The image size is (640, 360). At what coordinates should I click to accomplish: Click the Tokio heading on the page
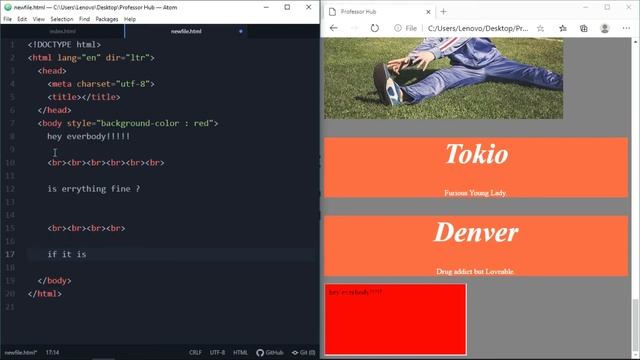477,154
